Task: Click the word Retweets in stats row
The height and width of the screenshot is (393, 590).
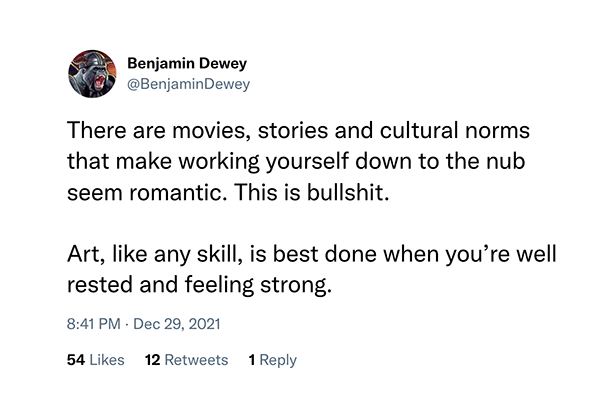Action: click(196, 360)
